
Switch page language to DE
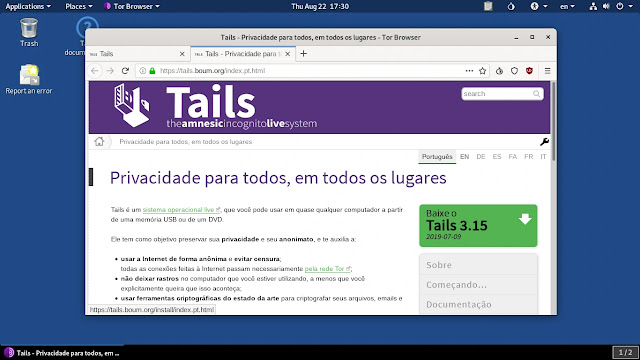point(481,157)
